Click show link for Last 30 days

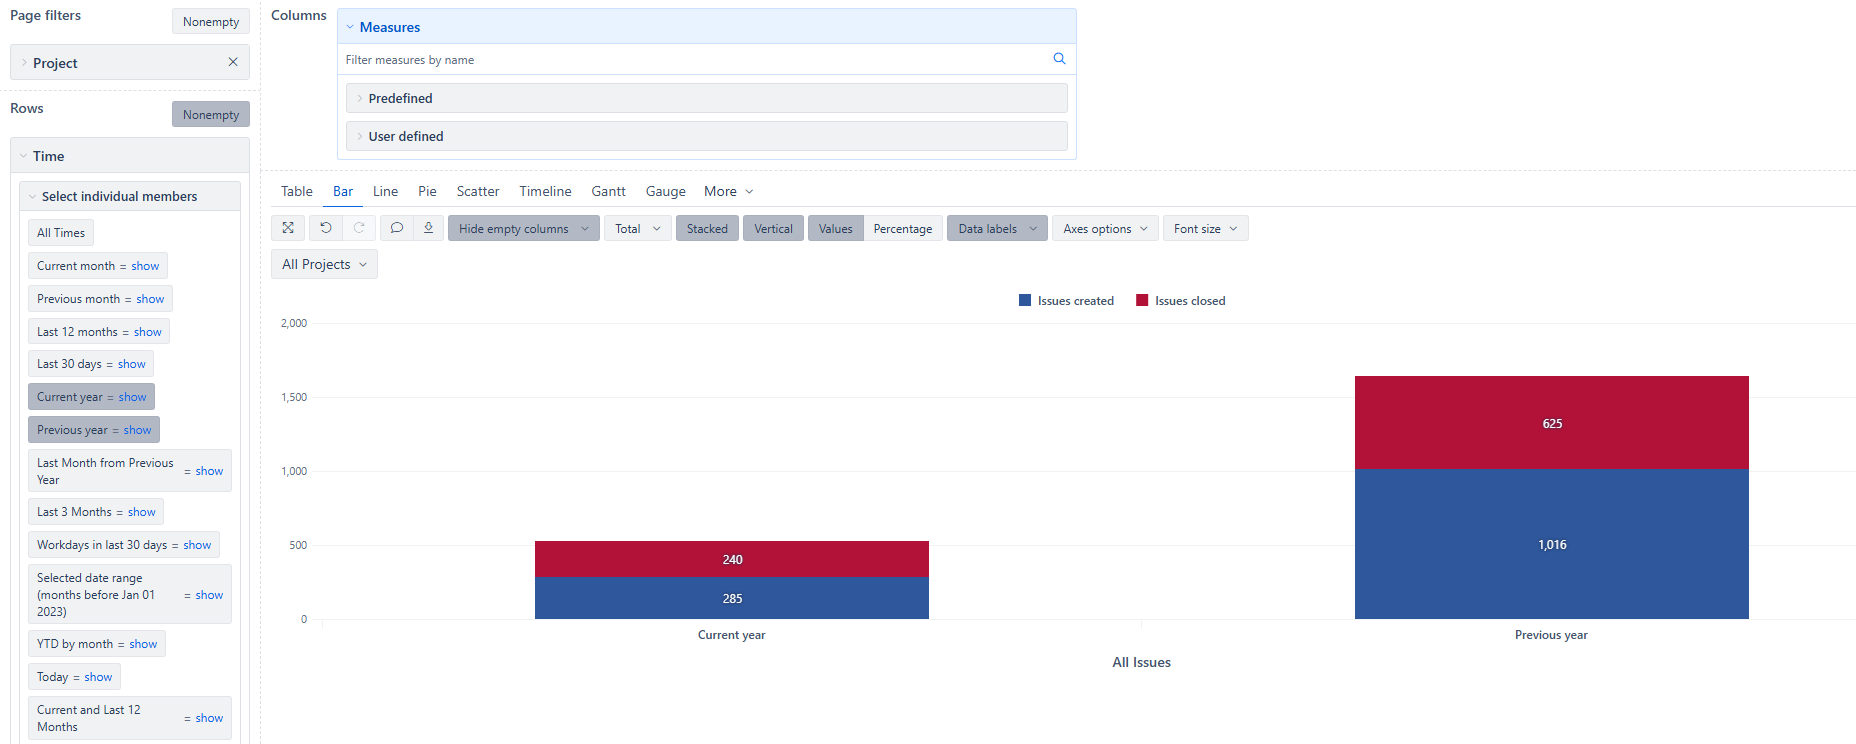pos(132,364)
